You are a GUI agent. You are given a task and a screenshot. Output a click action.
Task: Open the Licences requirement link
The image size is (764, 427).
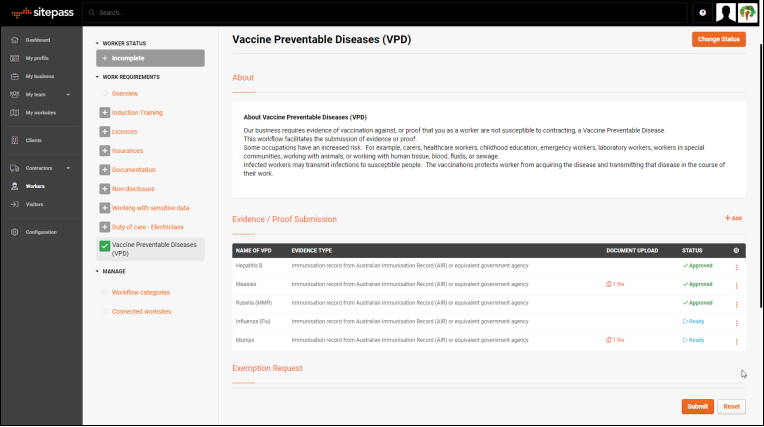click(x=124, y=132)
